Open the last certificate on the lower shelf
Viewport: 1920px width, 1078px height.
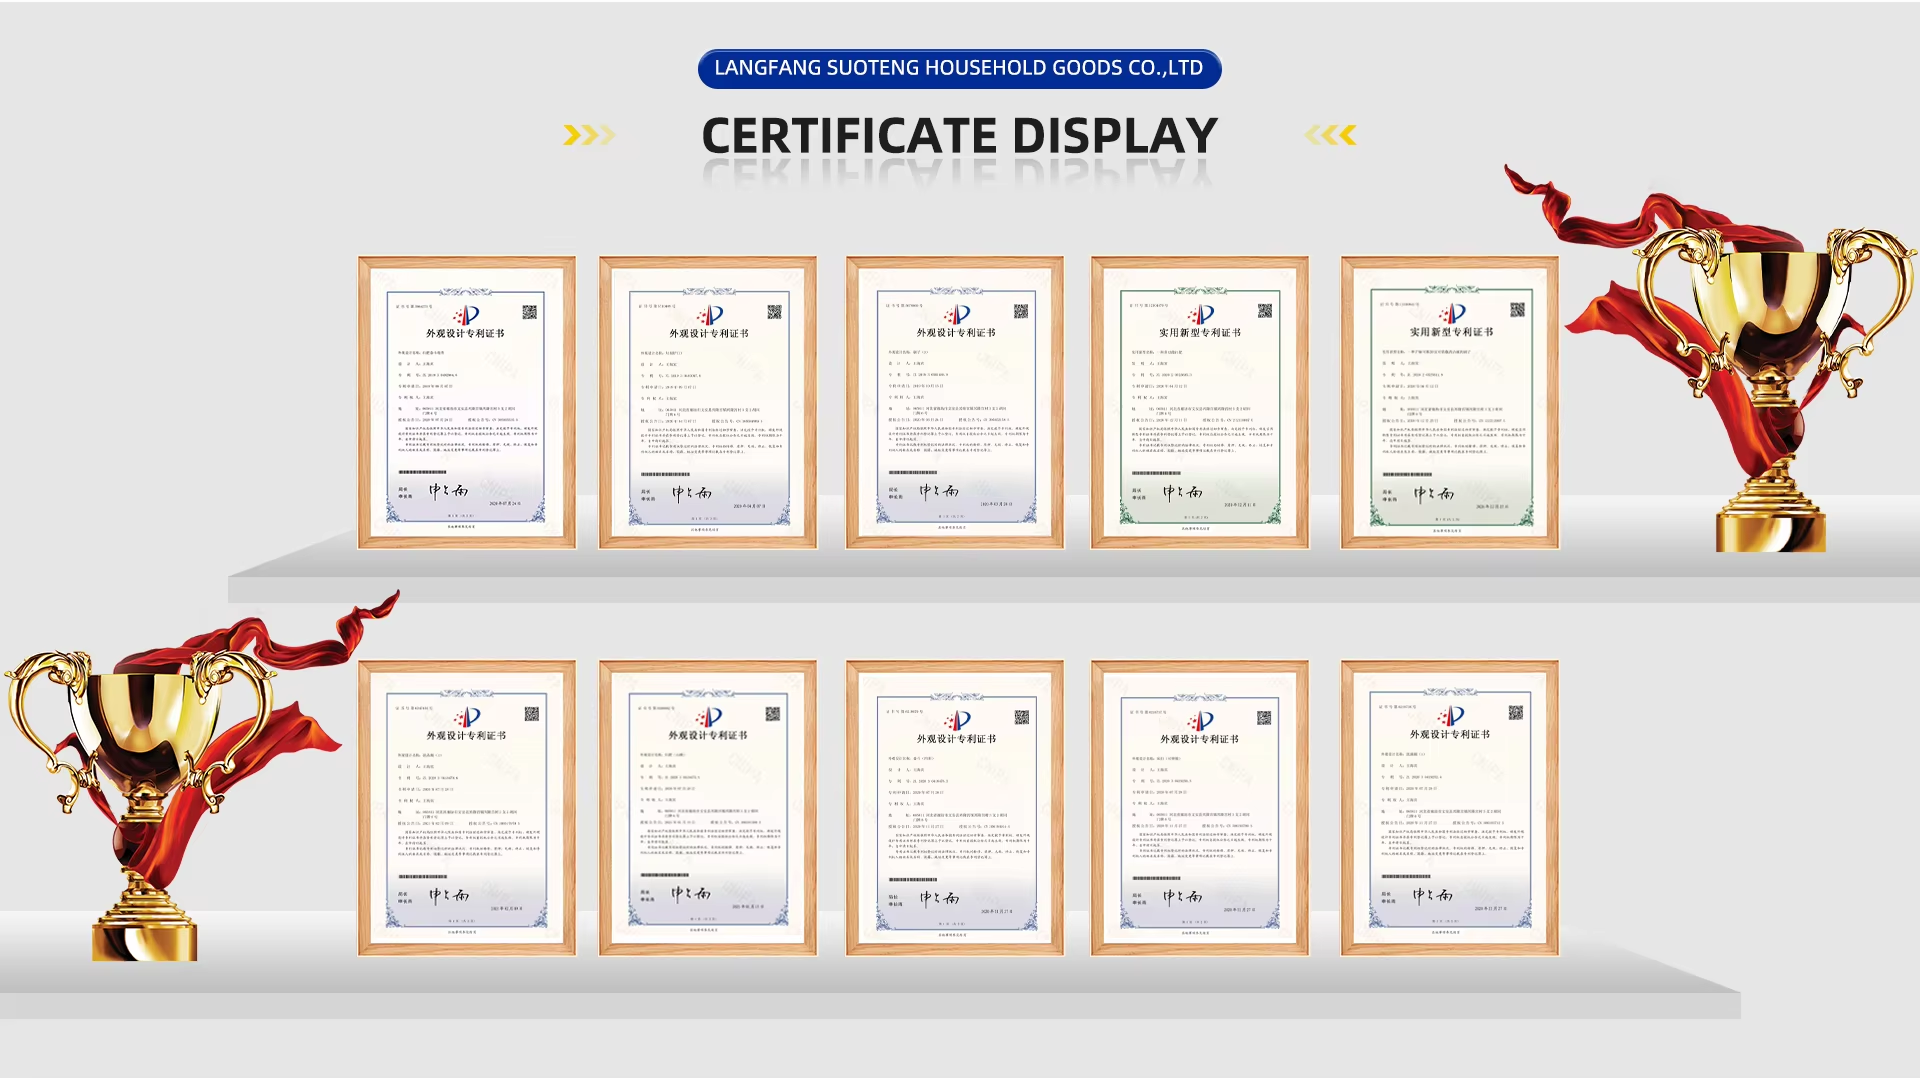click(x=1450, y=808)
